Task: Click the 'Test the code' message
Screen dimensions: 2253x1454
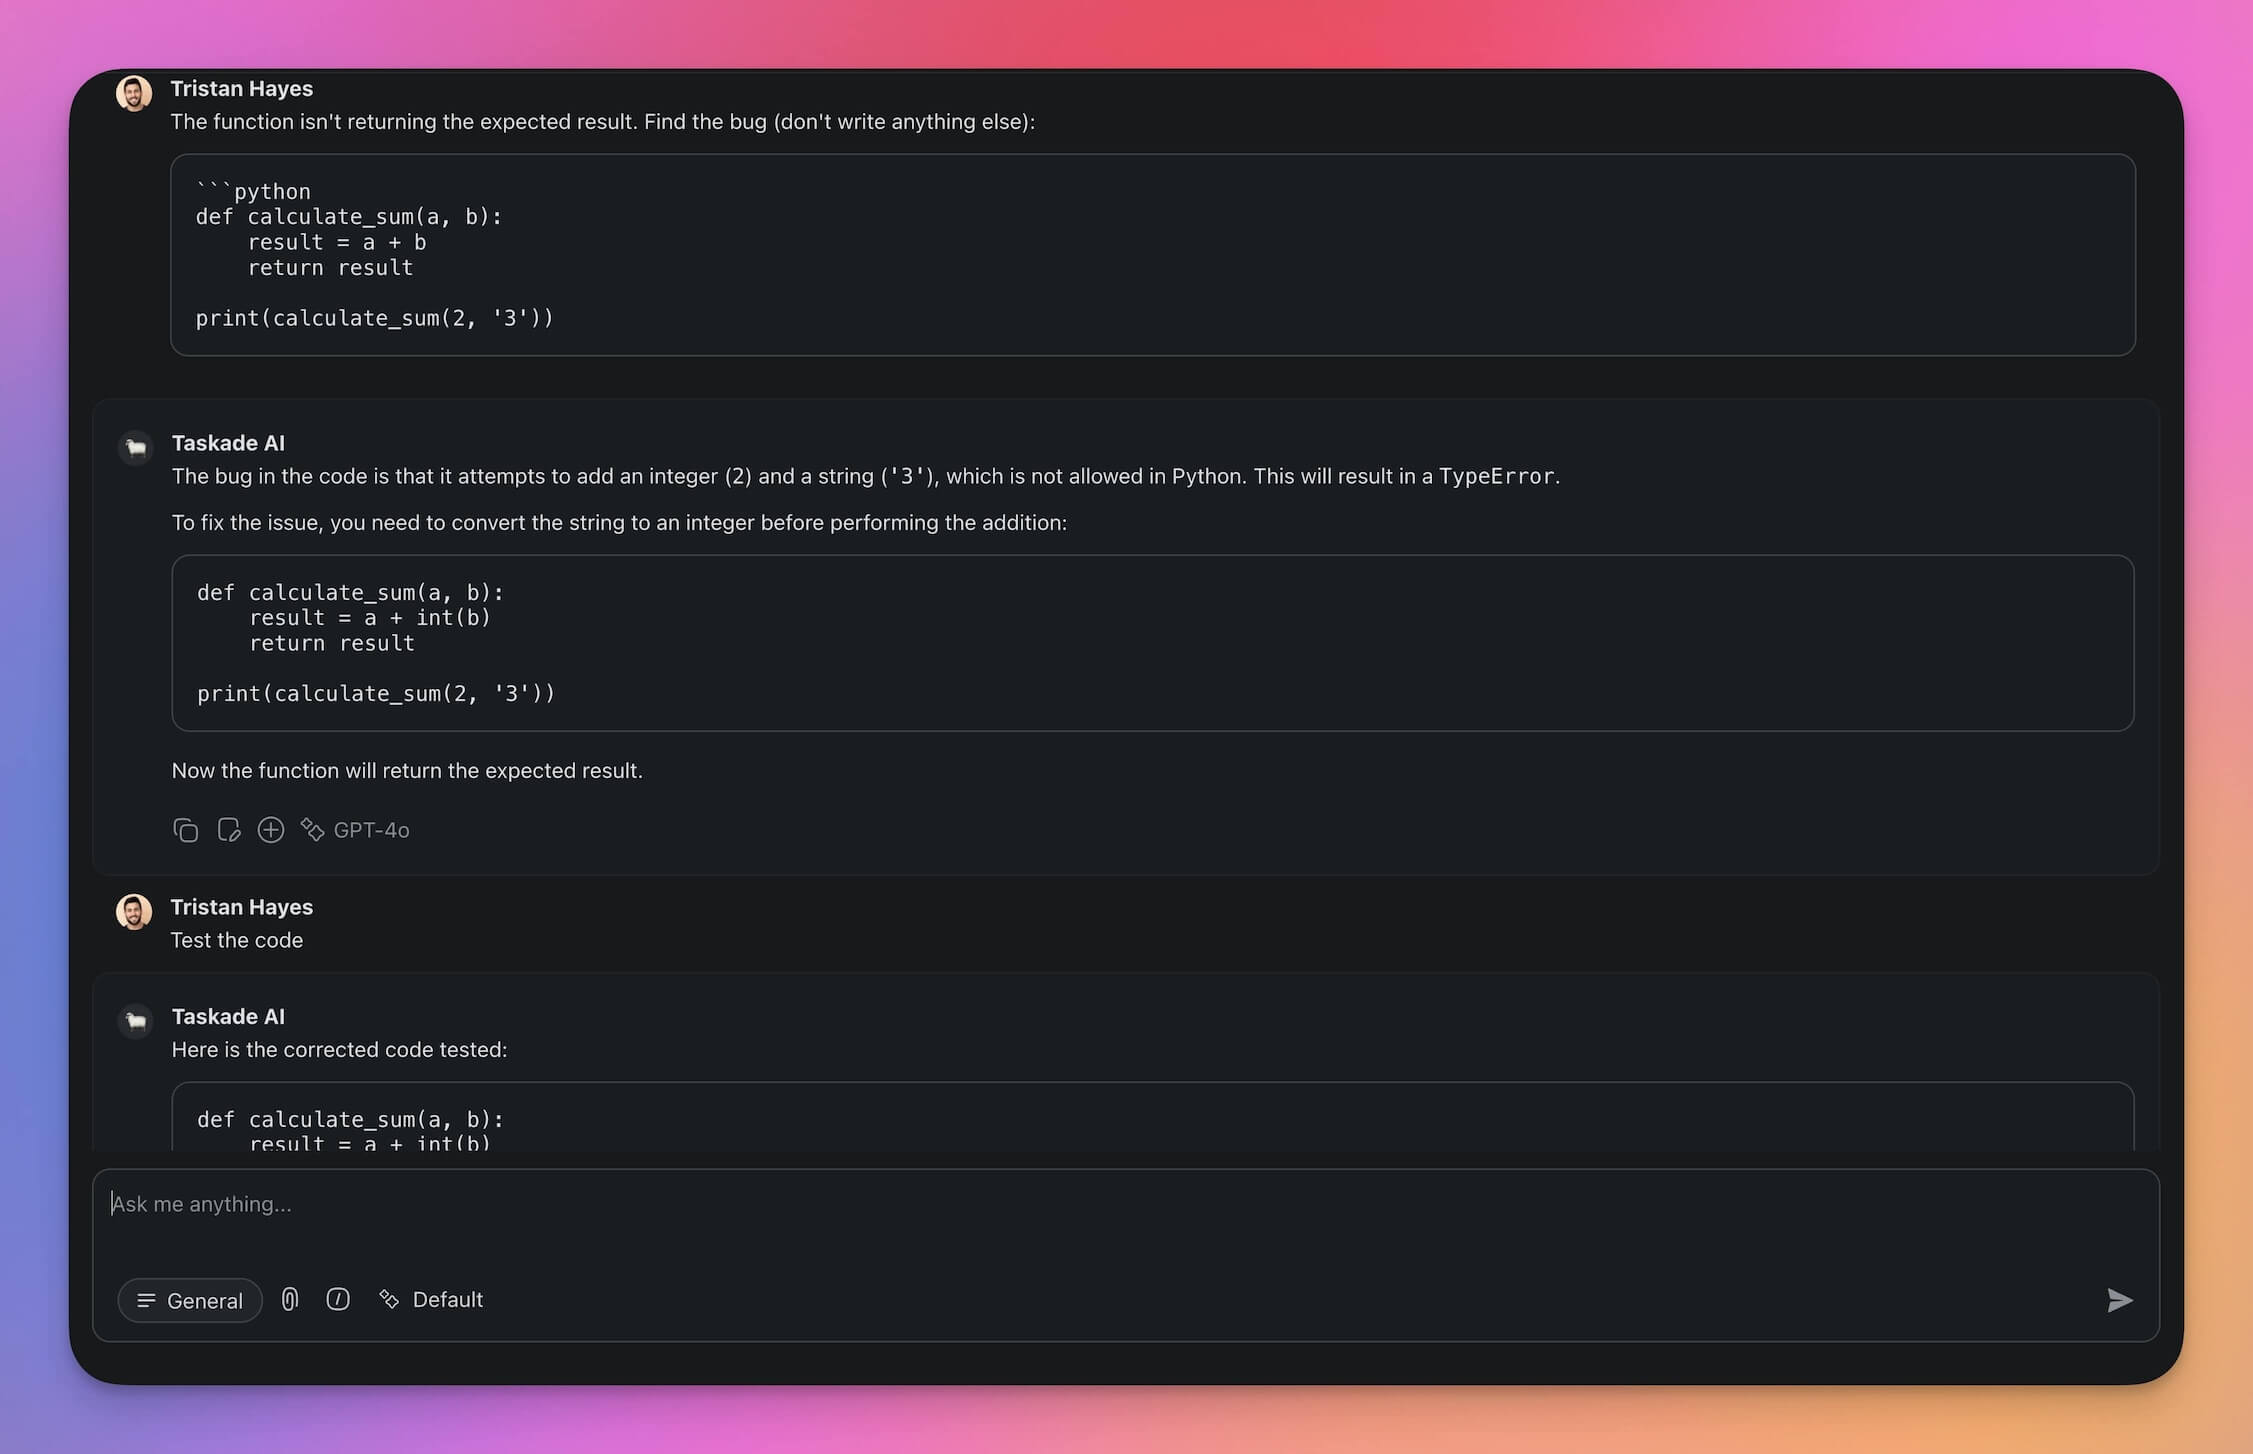Action: (237, 940)
